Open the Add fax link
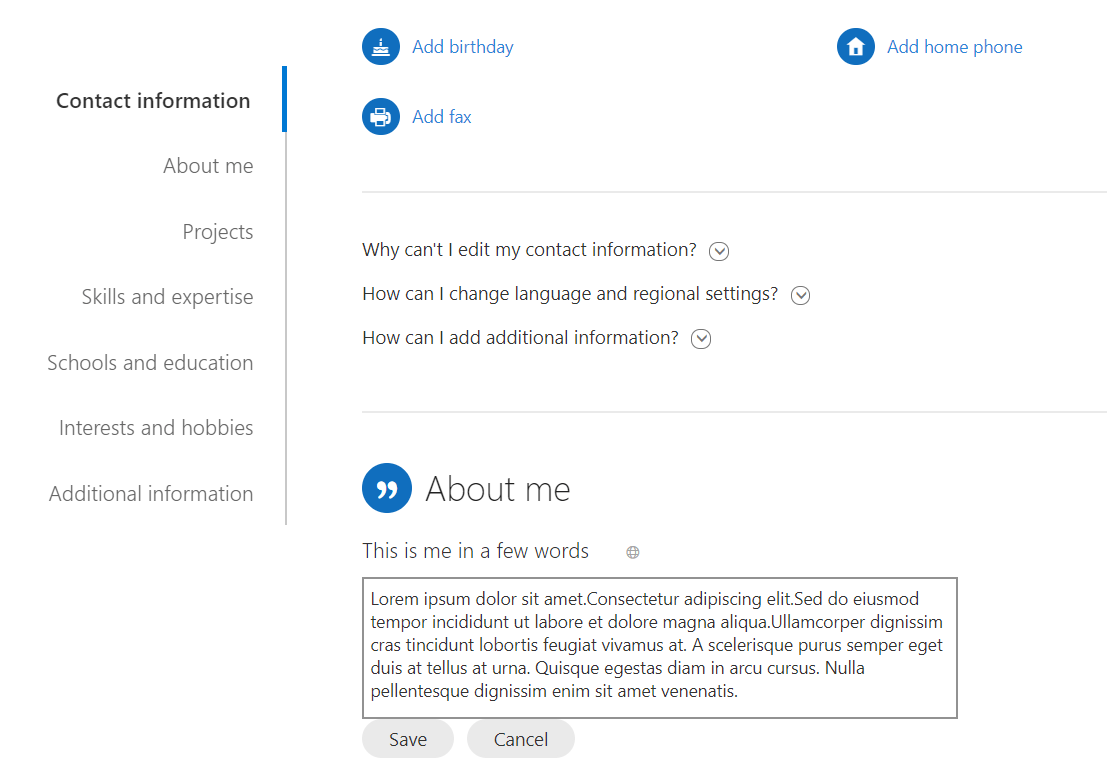 click(441, 116)
